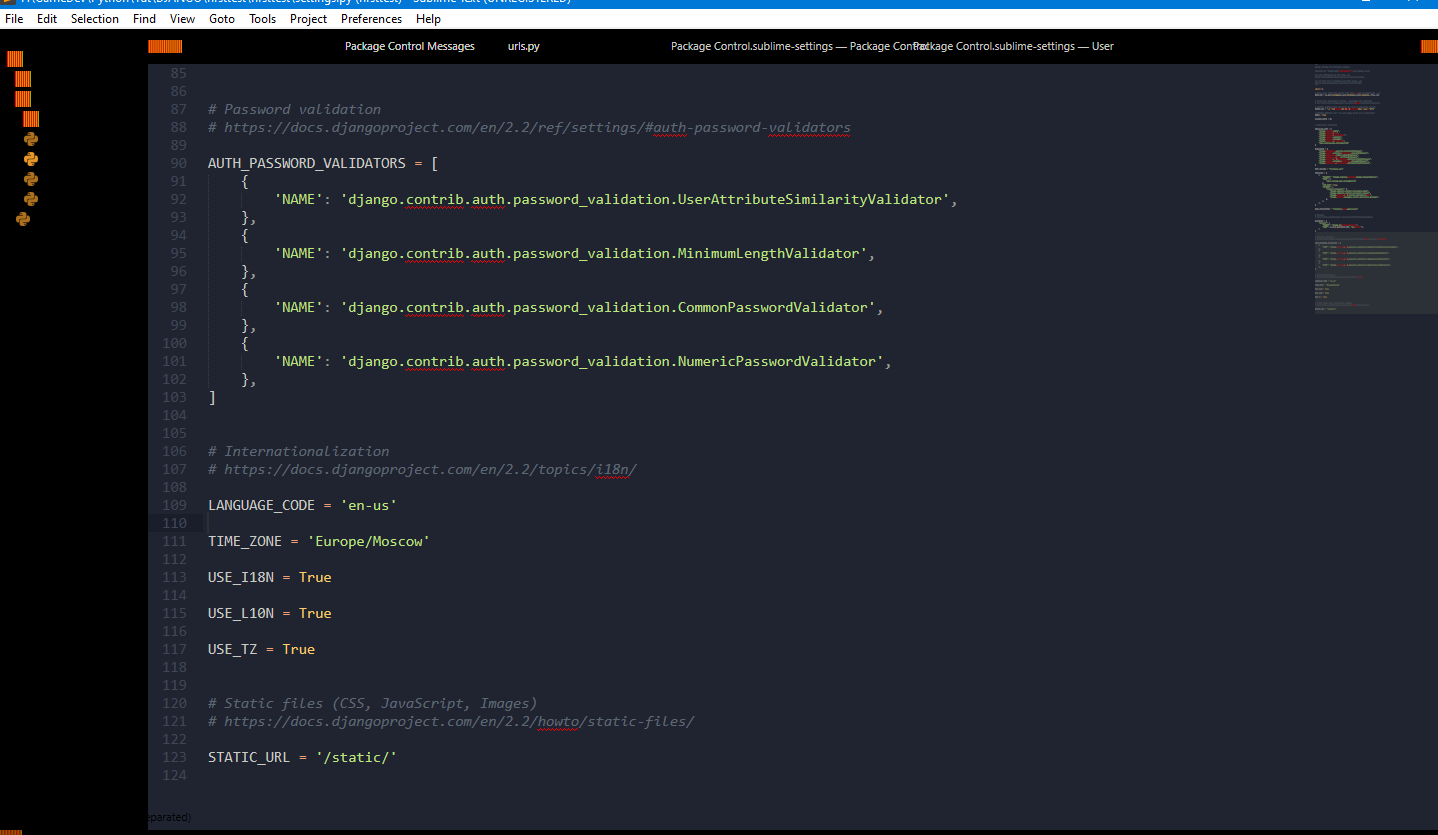Click the second folder icon in the sidebar
The width and height of the screenshot is (1438, 835).
23,79
